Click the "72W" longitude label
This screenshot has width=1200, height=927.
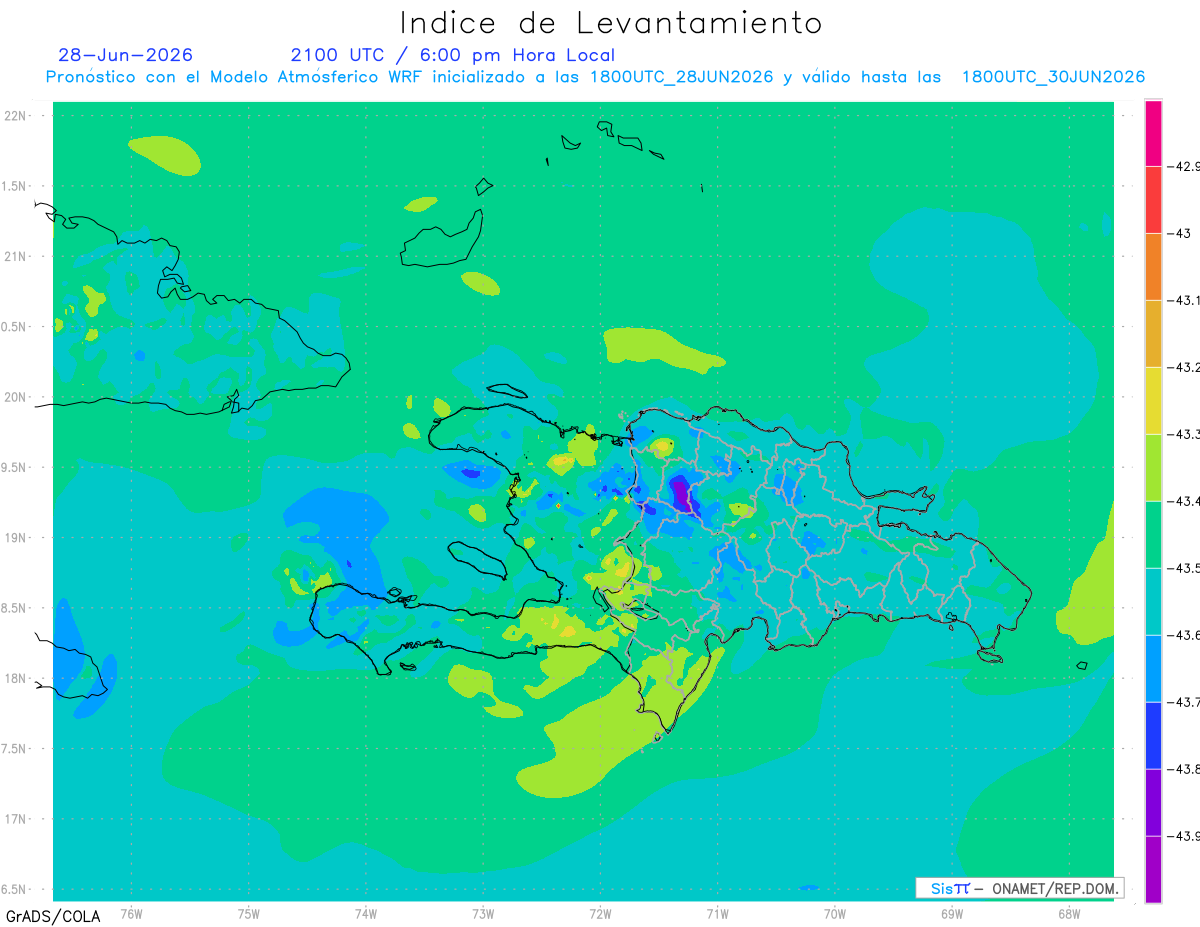pos(601,913)
